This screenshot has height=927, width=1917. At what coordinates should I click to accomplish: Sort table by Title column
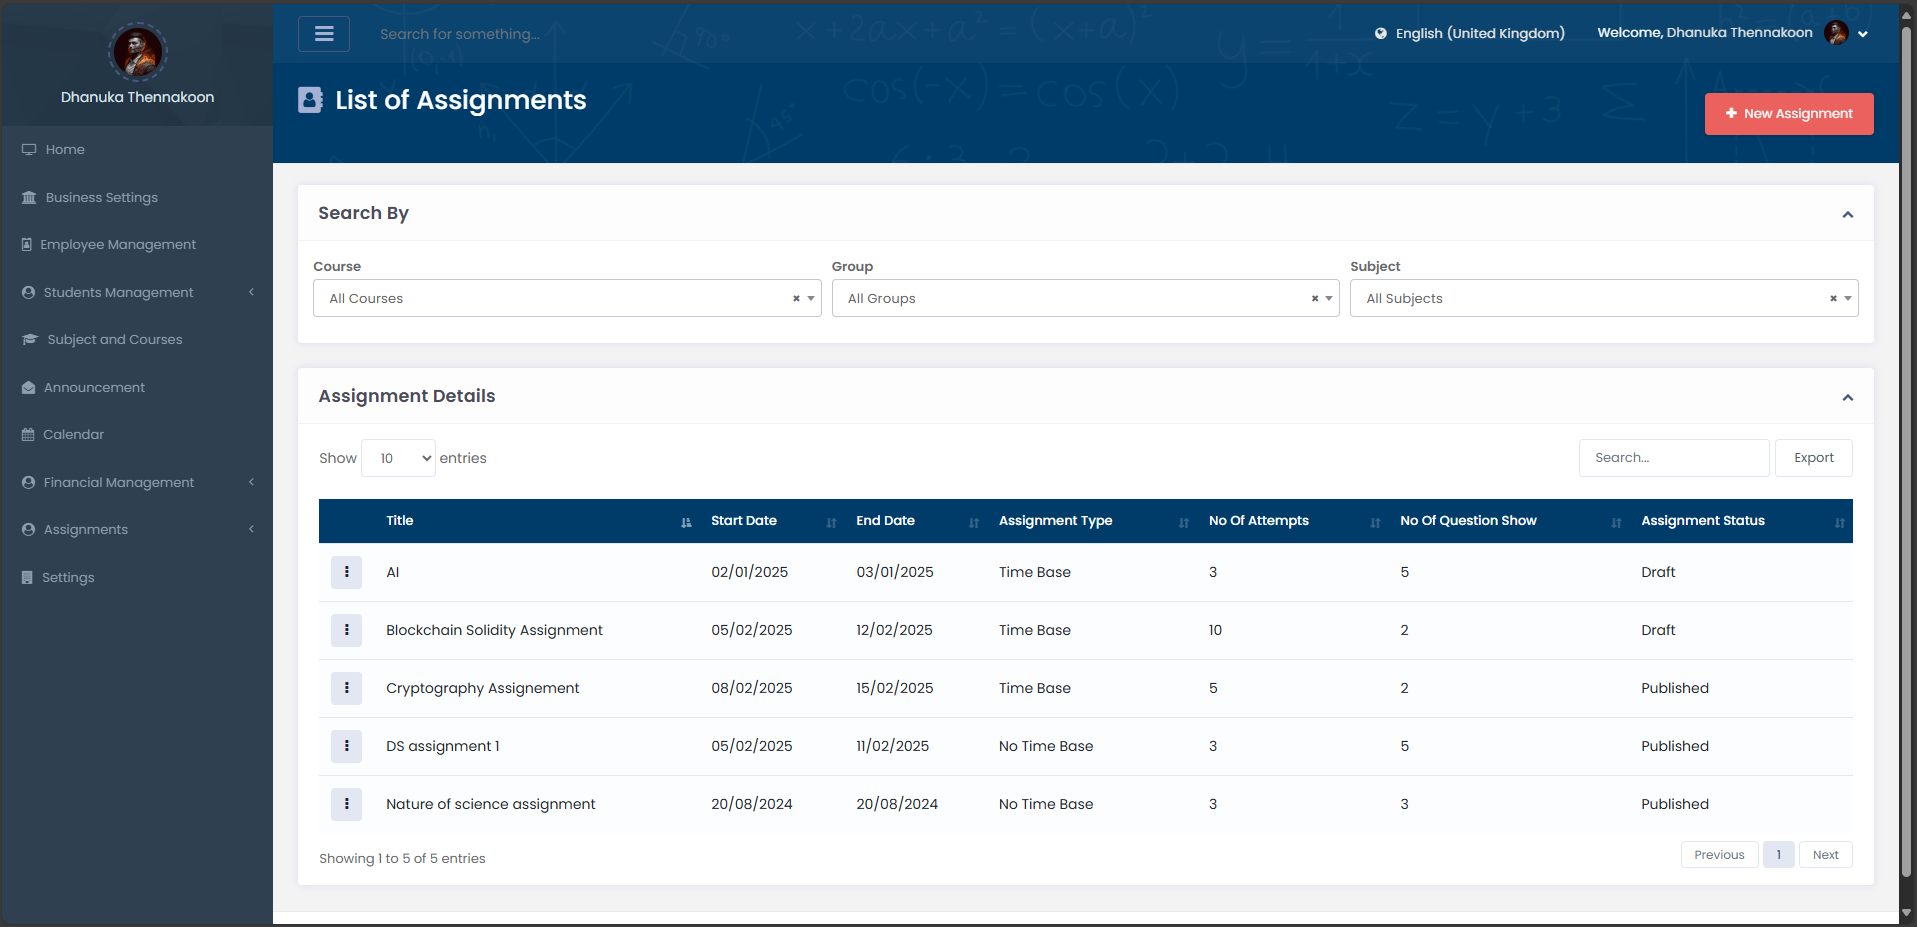[538, 521]
